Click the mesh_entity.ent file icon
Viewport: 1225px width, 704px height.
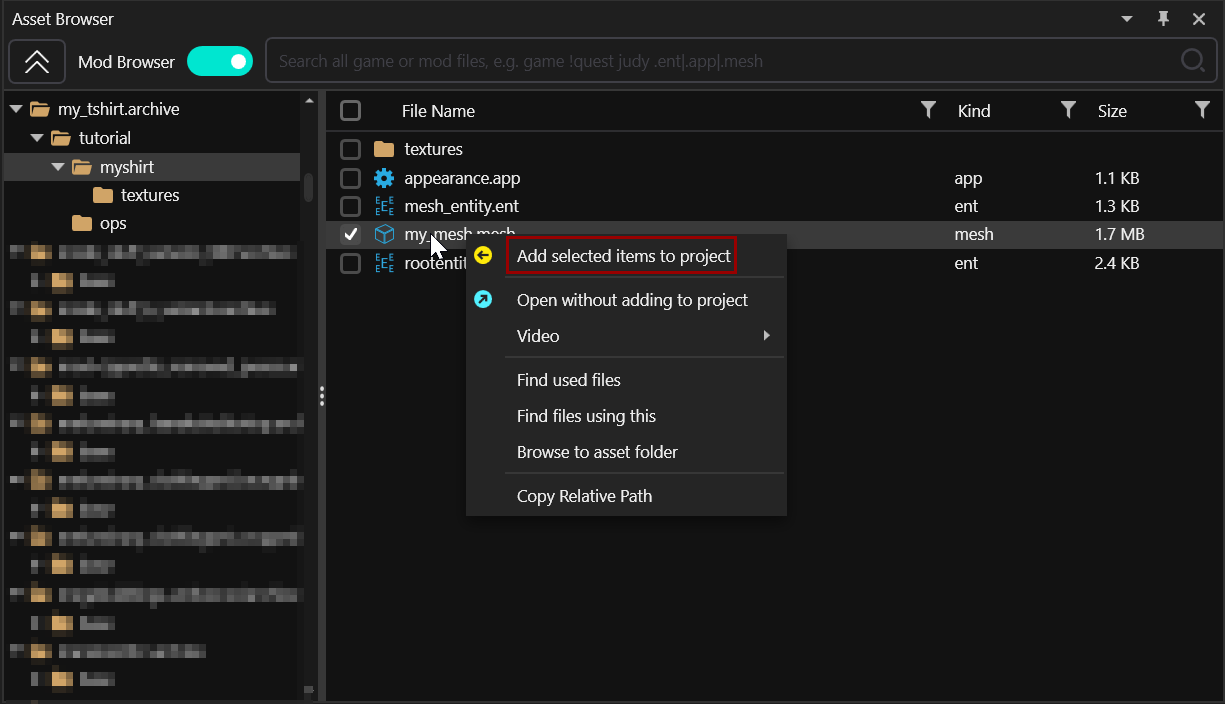click(384, 207)
